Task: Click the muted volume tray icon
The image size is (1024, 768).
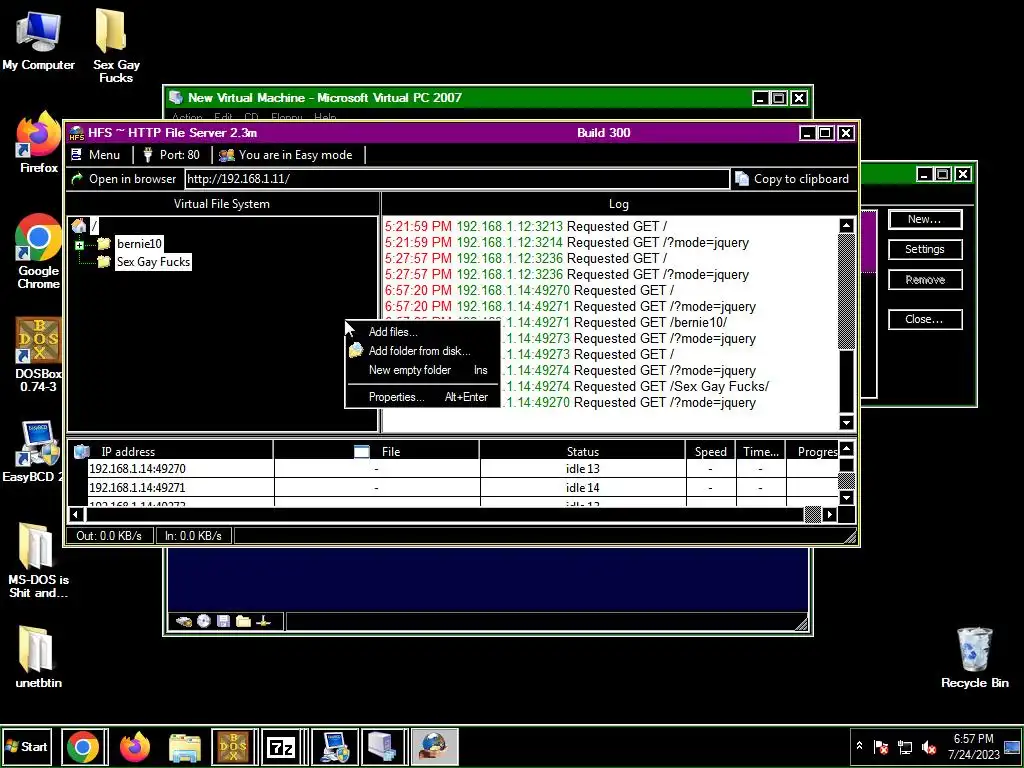Action: tap(928, 746)
